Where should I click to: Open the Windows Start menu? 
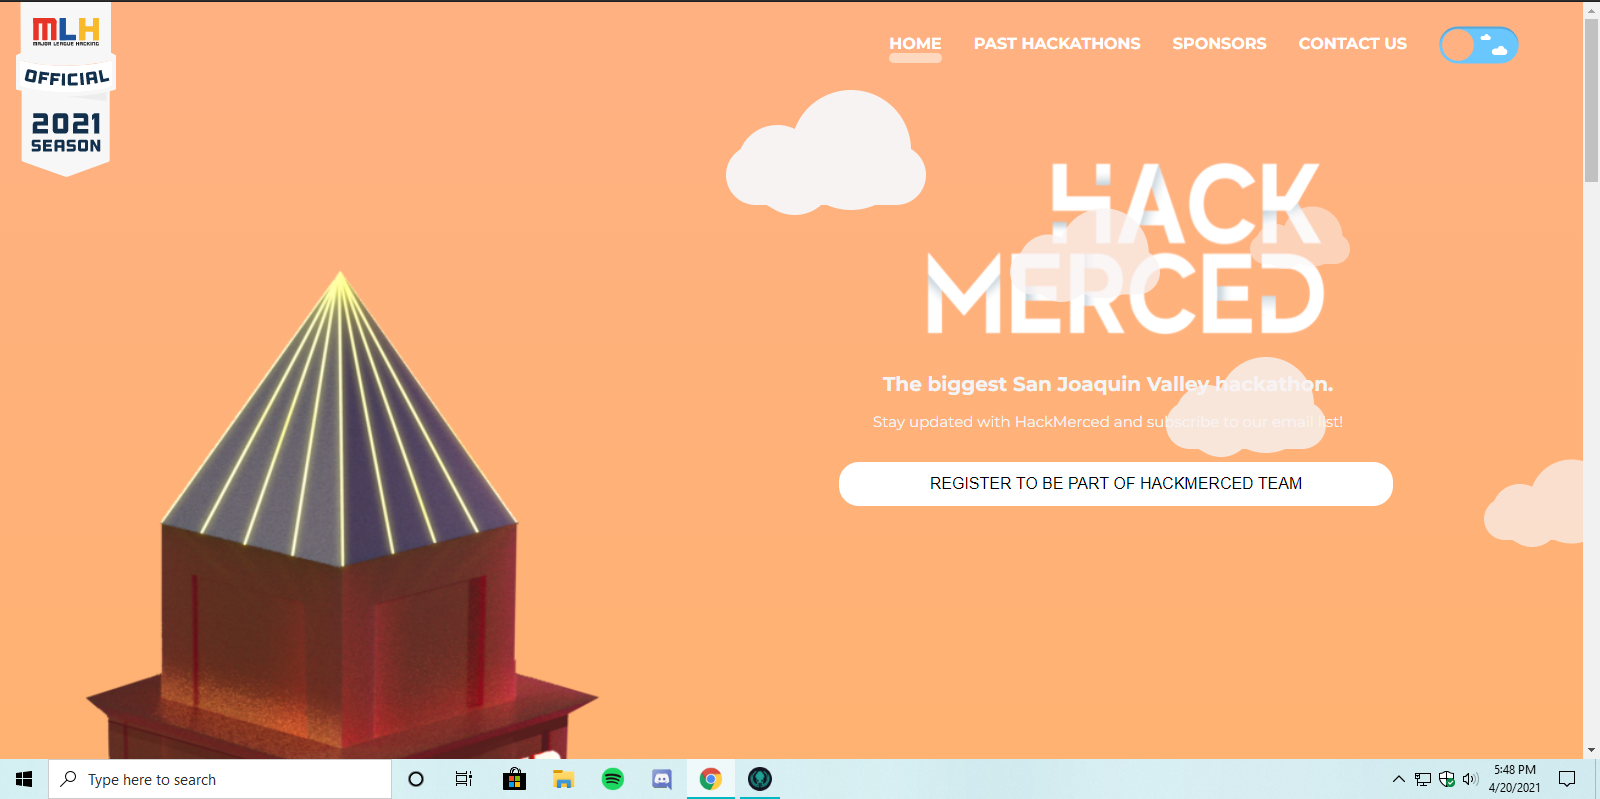(24, 779)
